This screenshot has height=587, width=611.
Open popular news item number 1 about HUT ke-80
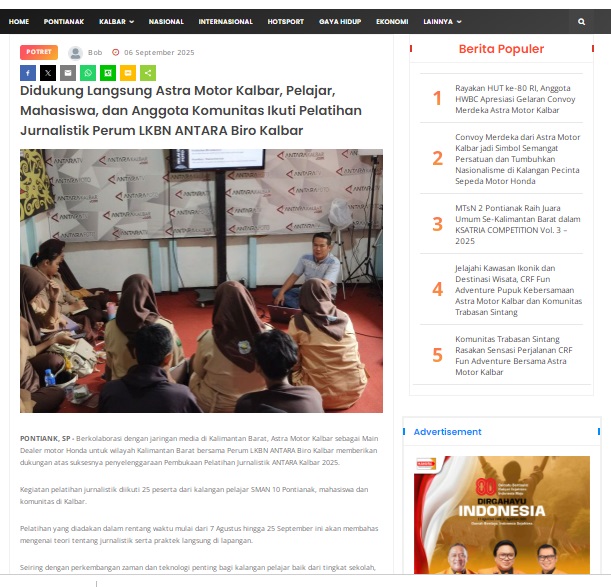pos(515,99)
